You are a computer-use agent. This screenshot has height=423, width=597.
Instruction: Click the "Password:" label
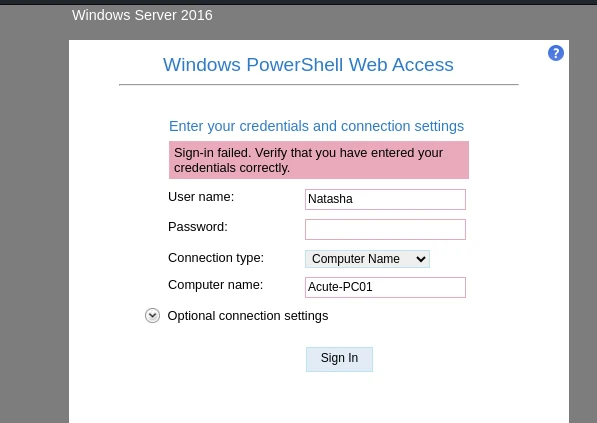(198, 227)
